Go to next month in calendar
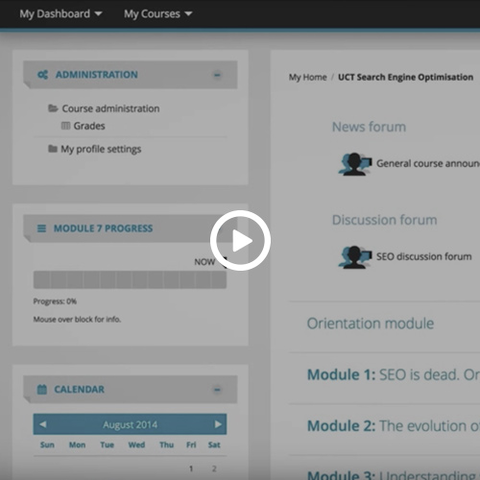480x480 pixels. point(218,424)
